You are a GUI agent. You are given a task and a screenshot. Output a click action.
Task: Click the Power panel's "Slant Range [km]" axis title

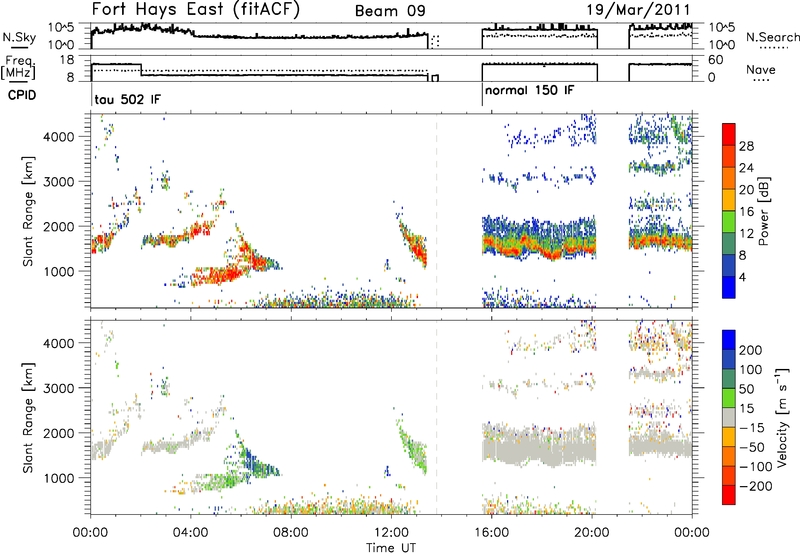28,211
